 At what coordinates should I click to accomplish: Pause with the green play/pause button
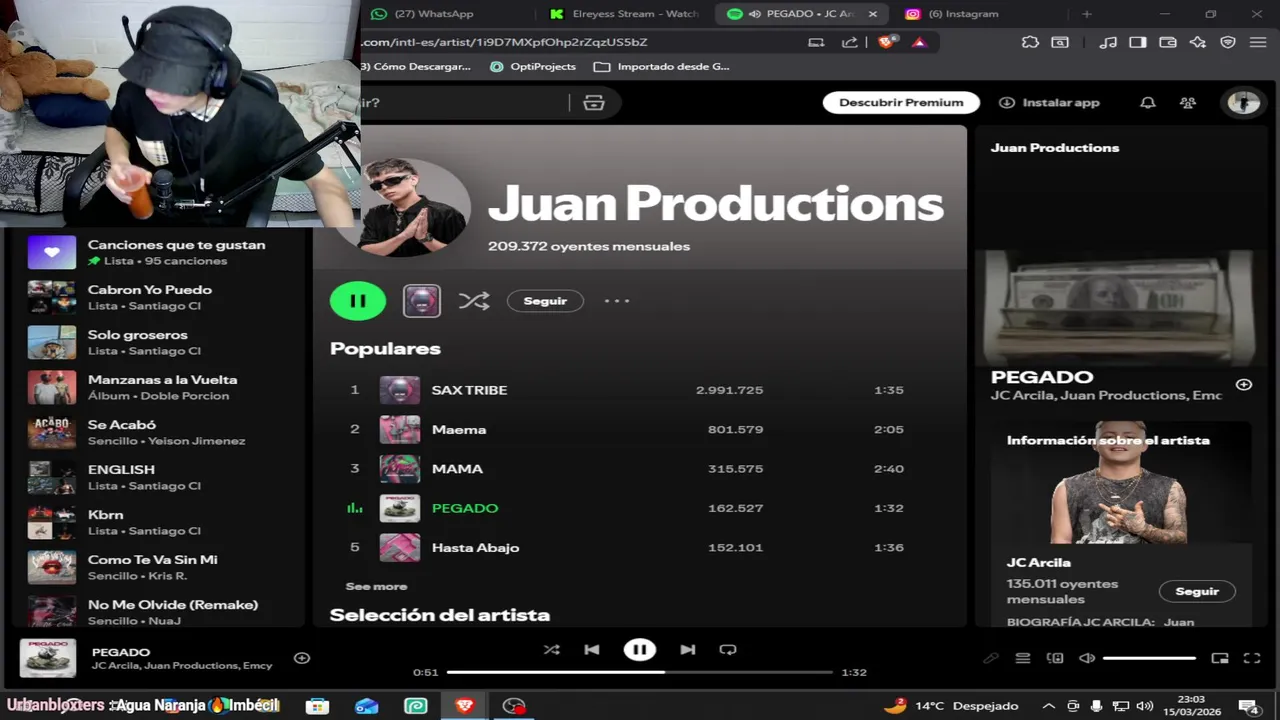[358, 300]
